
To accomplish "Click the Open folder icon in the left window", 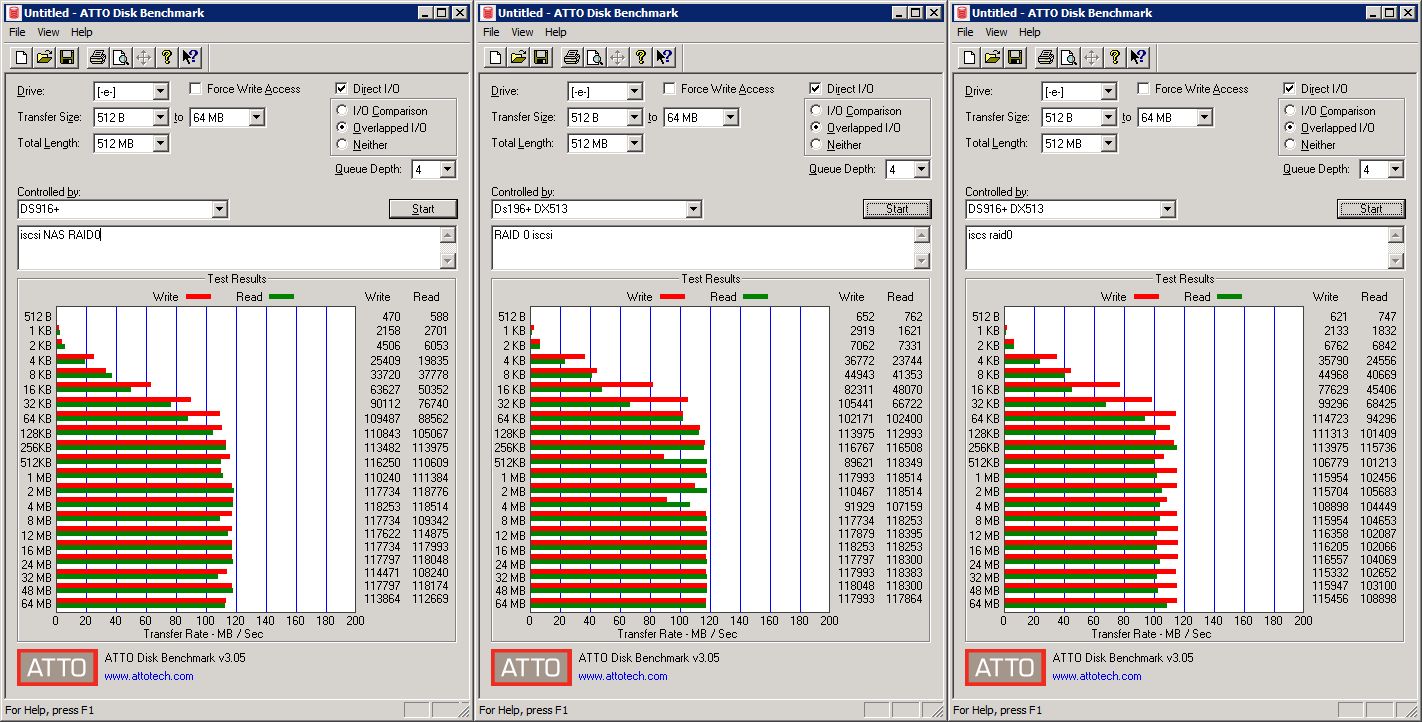I will coord(44,57).
